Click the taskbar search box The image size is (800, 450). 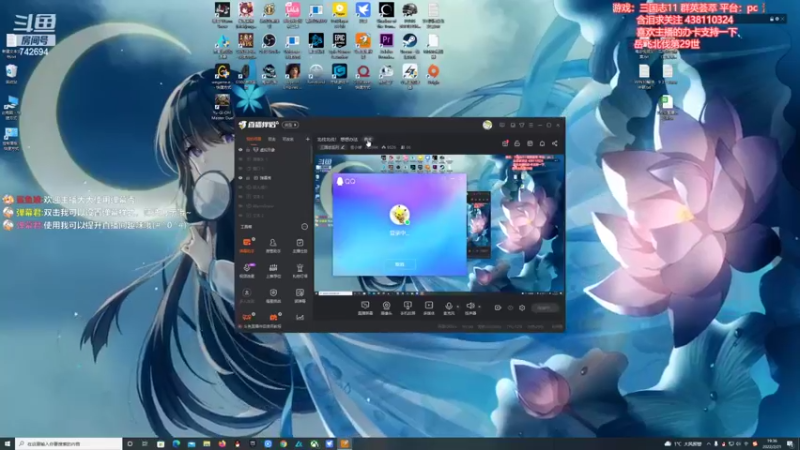coord(68,444)
